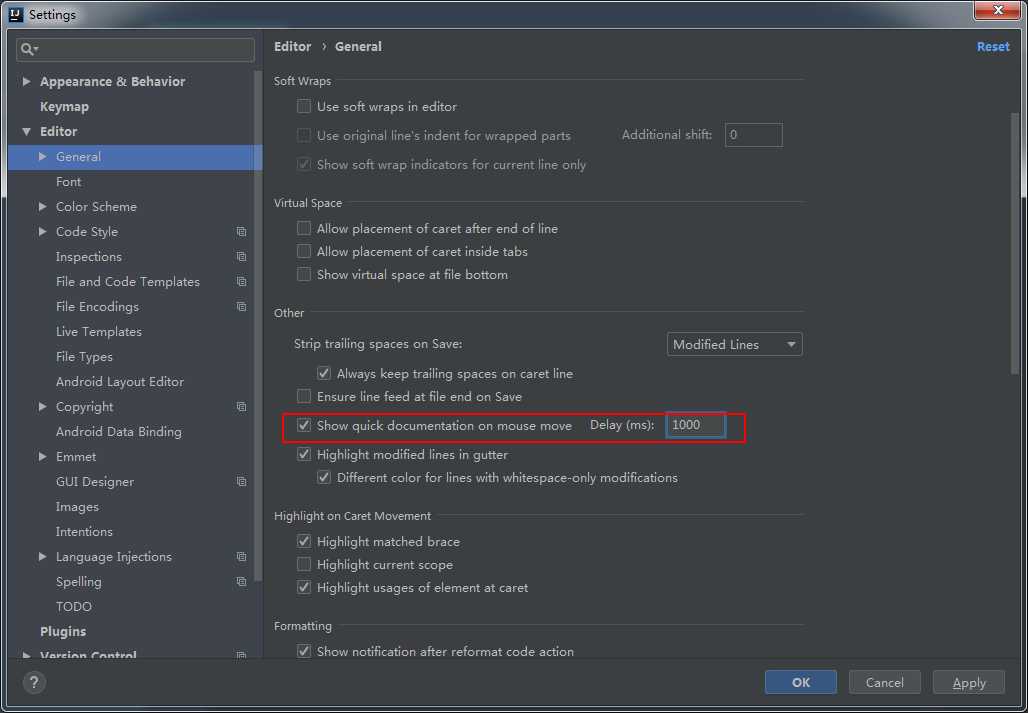Toggle Allow placement of caret inside tabs
The image size is (1028, 713).
304,252
